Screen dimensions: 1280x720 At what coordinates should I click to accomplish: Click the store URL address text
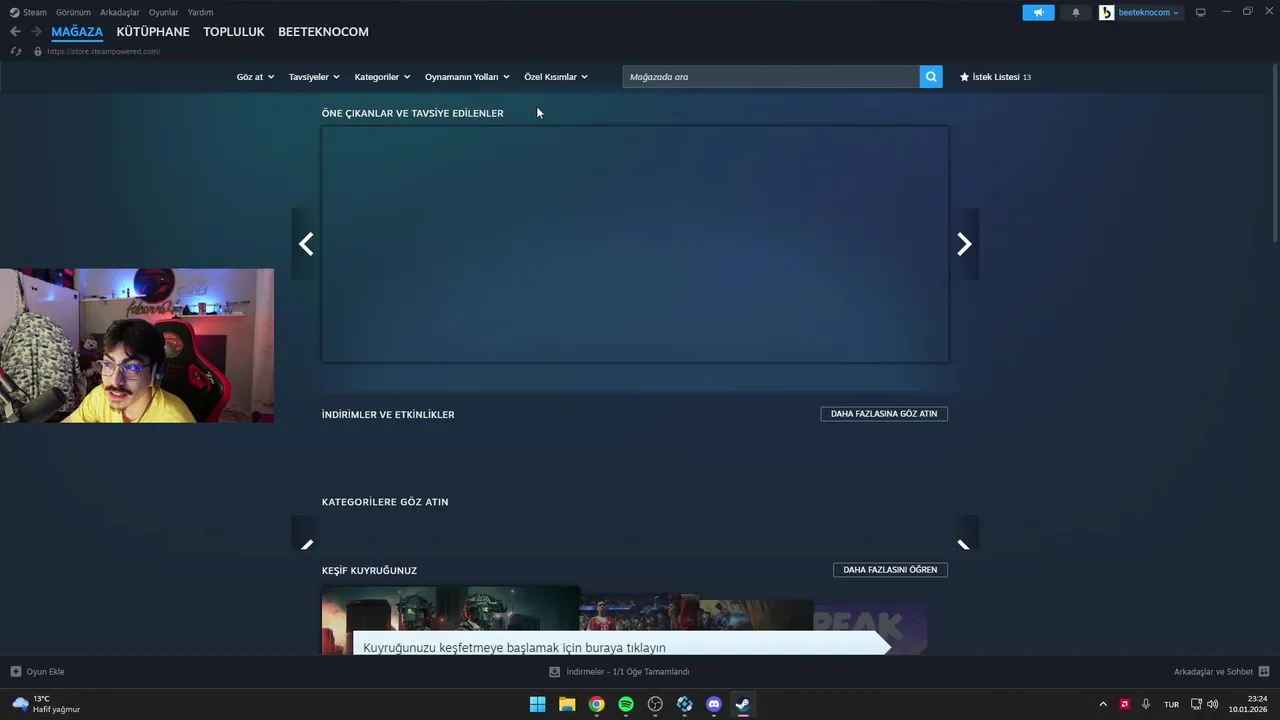103,51
